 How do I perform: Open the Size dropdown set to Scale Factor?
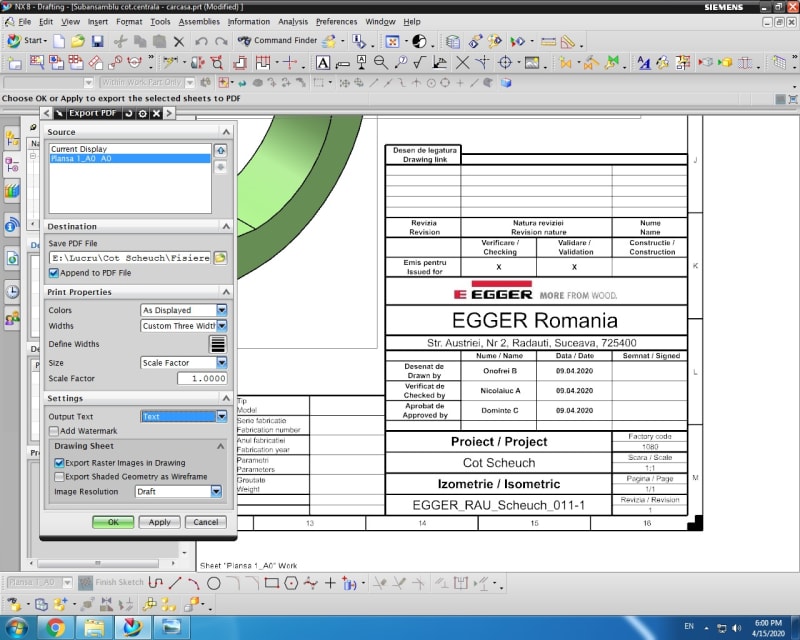pyautogui.click(x=184, y=362)
